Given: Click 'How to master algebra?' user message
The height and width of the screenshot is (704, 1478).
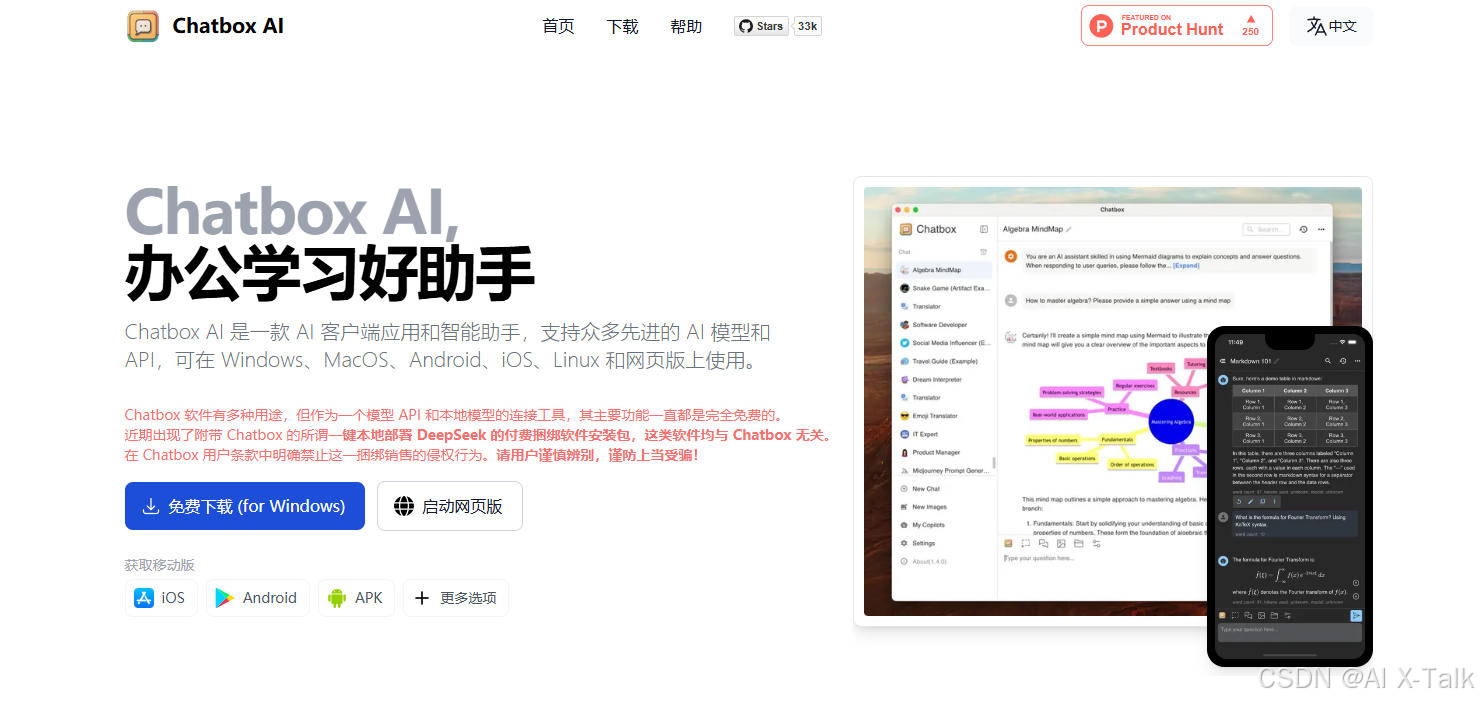Looking at the screenshot, I should pyautogui.click(x=1129, y=300).
